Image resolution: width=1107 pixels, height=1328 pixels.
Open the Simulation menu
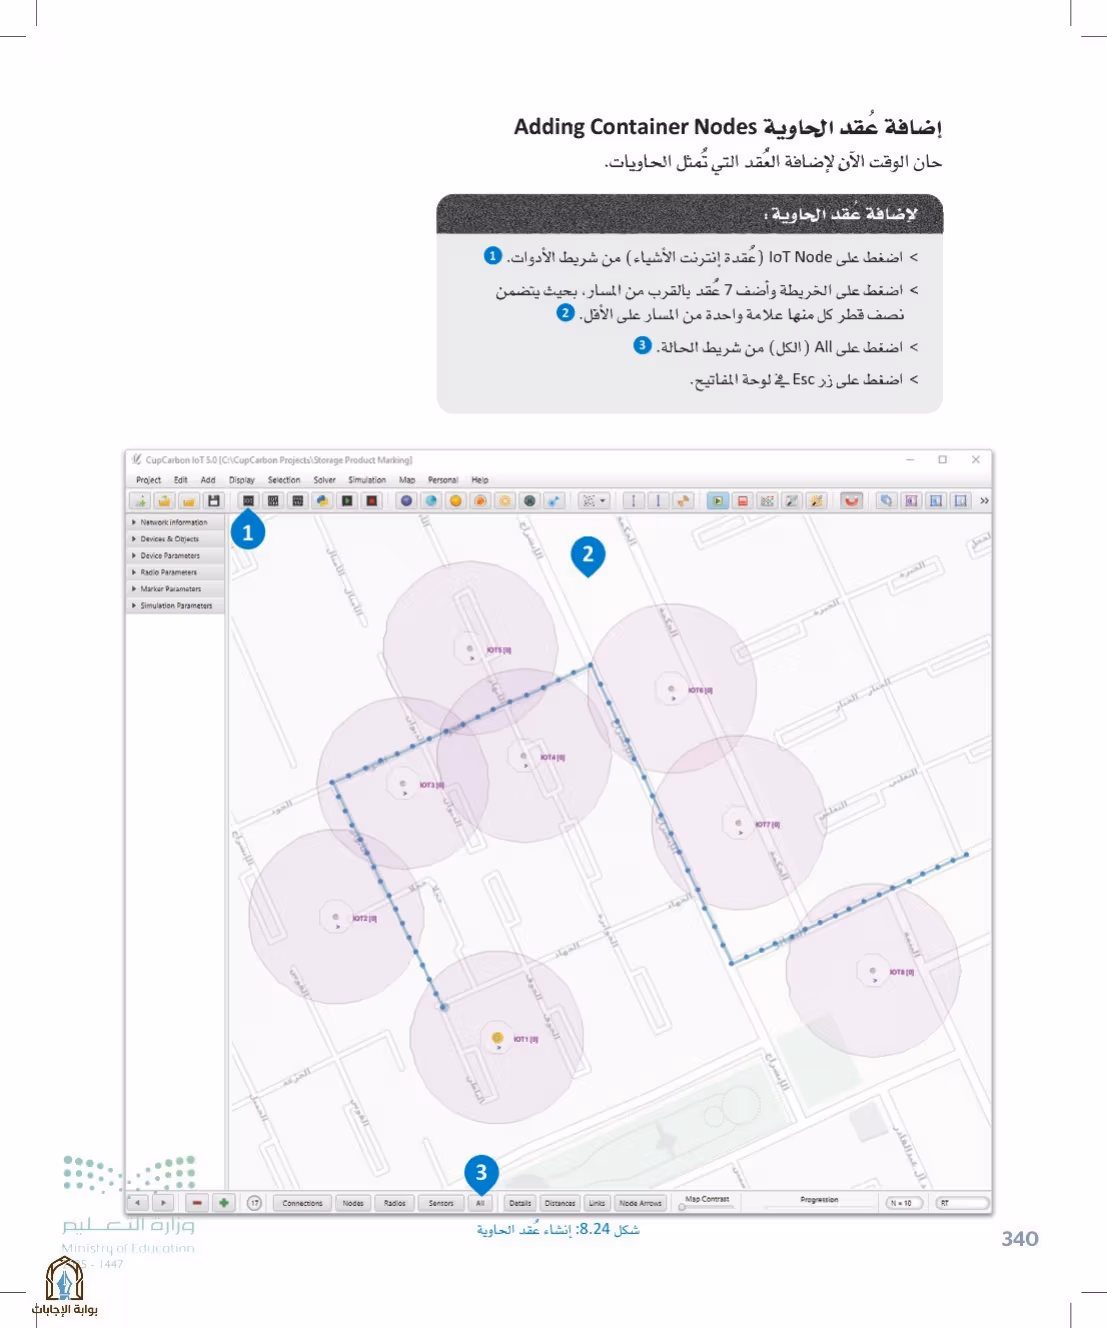click(367, 480)
